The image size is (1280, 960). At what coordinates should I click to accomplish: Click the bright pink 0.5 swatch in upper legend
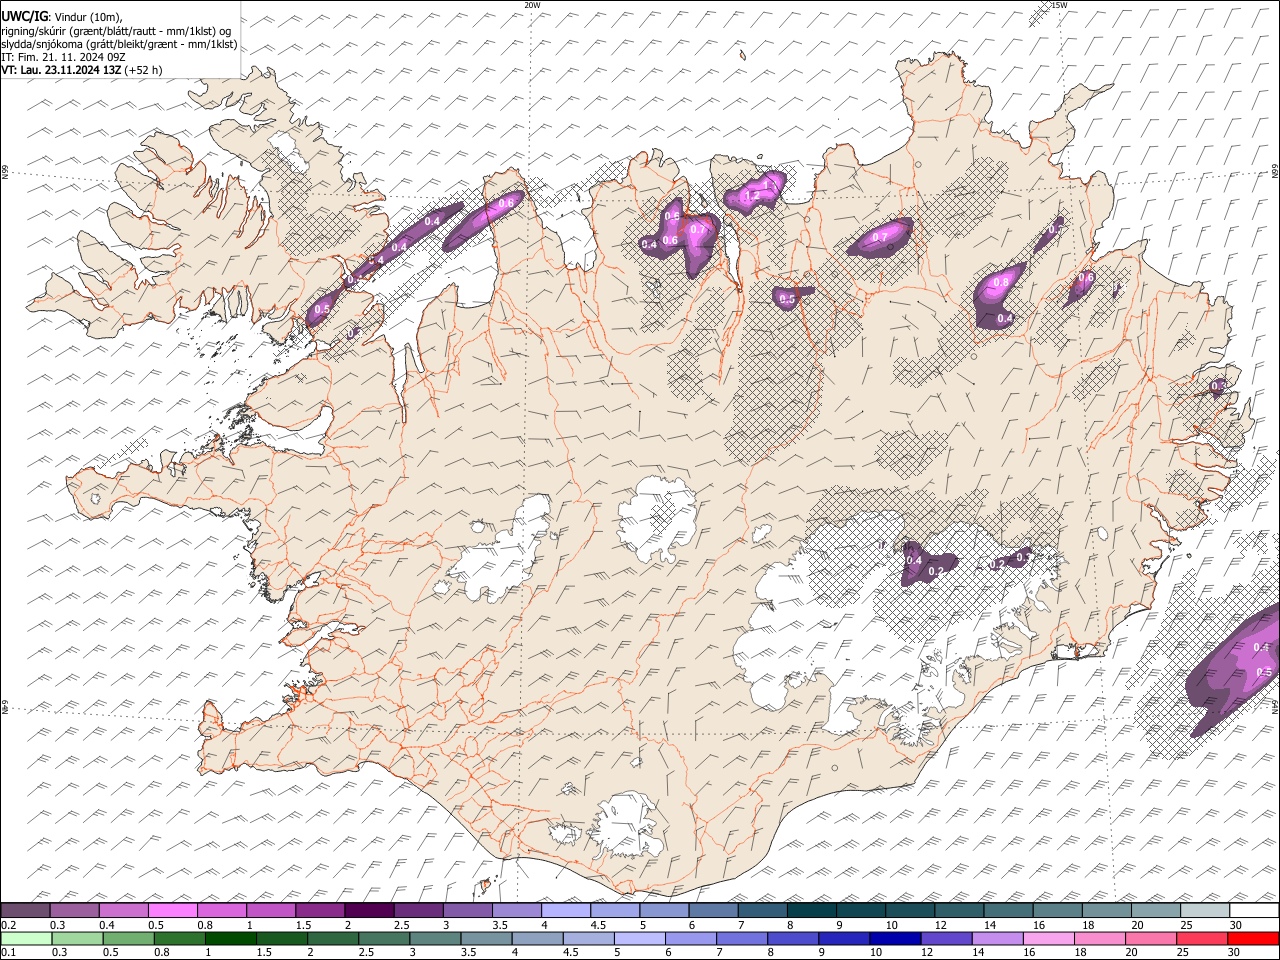point(173,910)
